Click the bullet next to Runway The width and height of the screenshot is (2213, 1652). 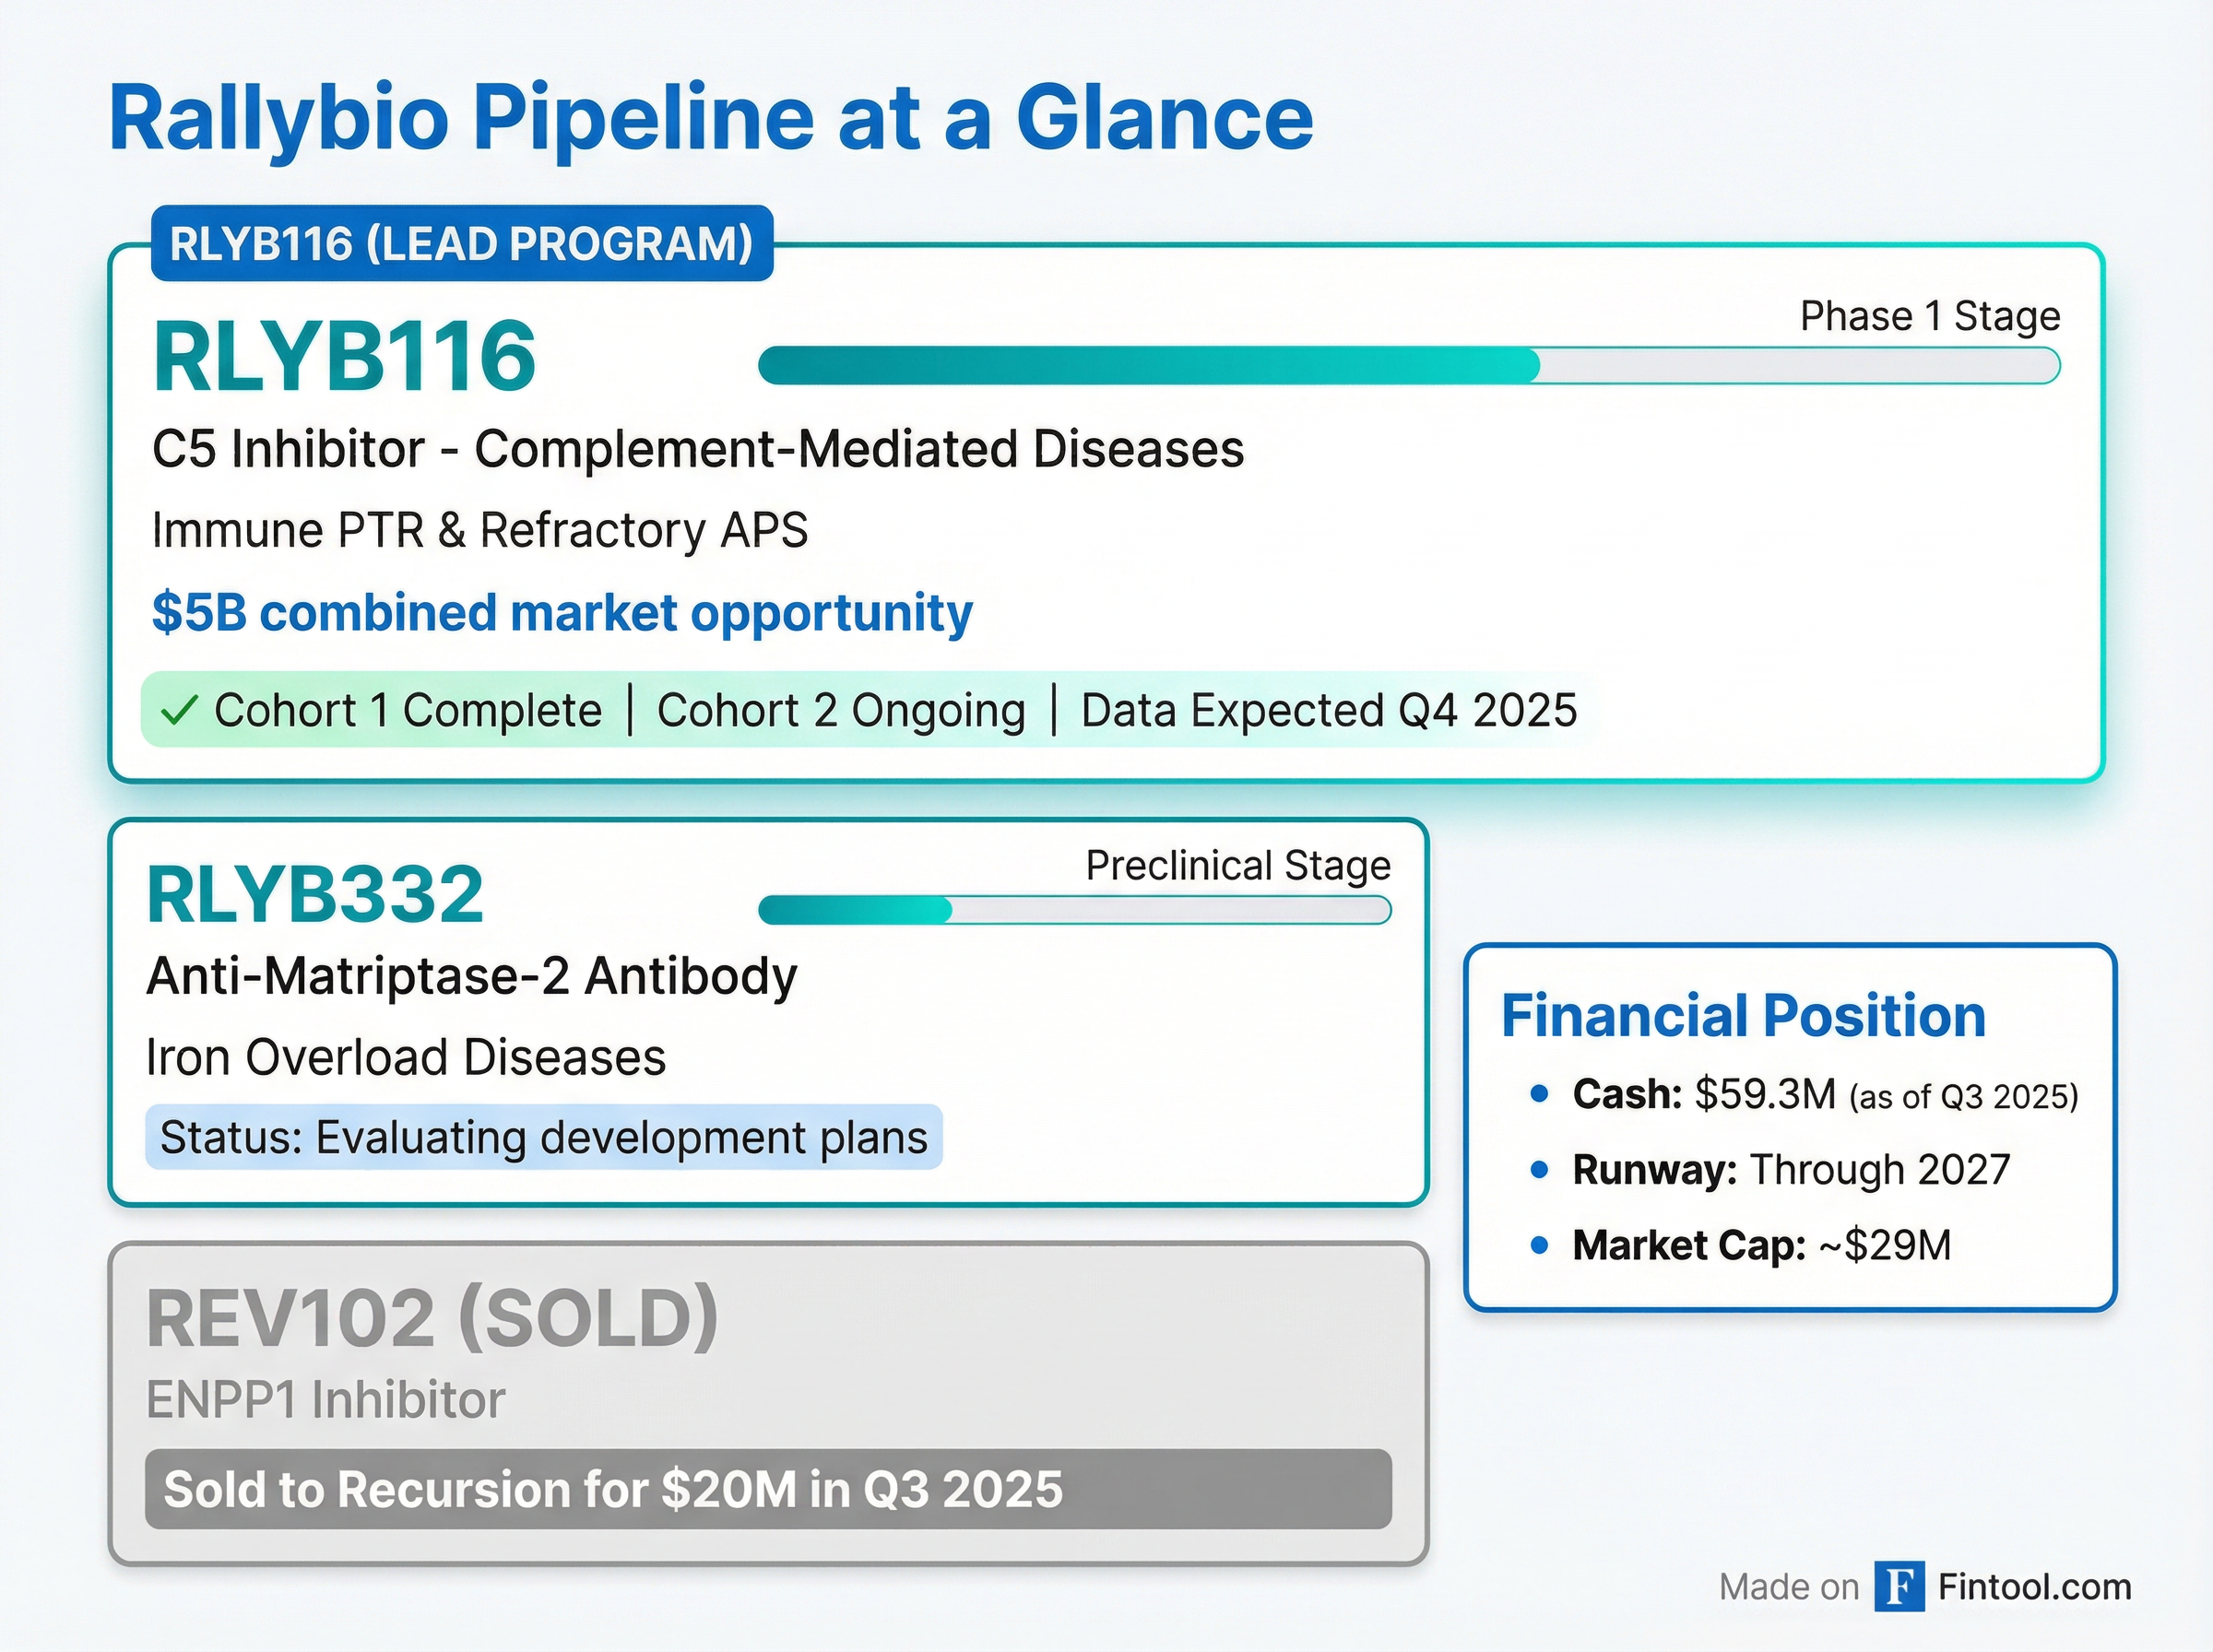1540,1169
